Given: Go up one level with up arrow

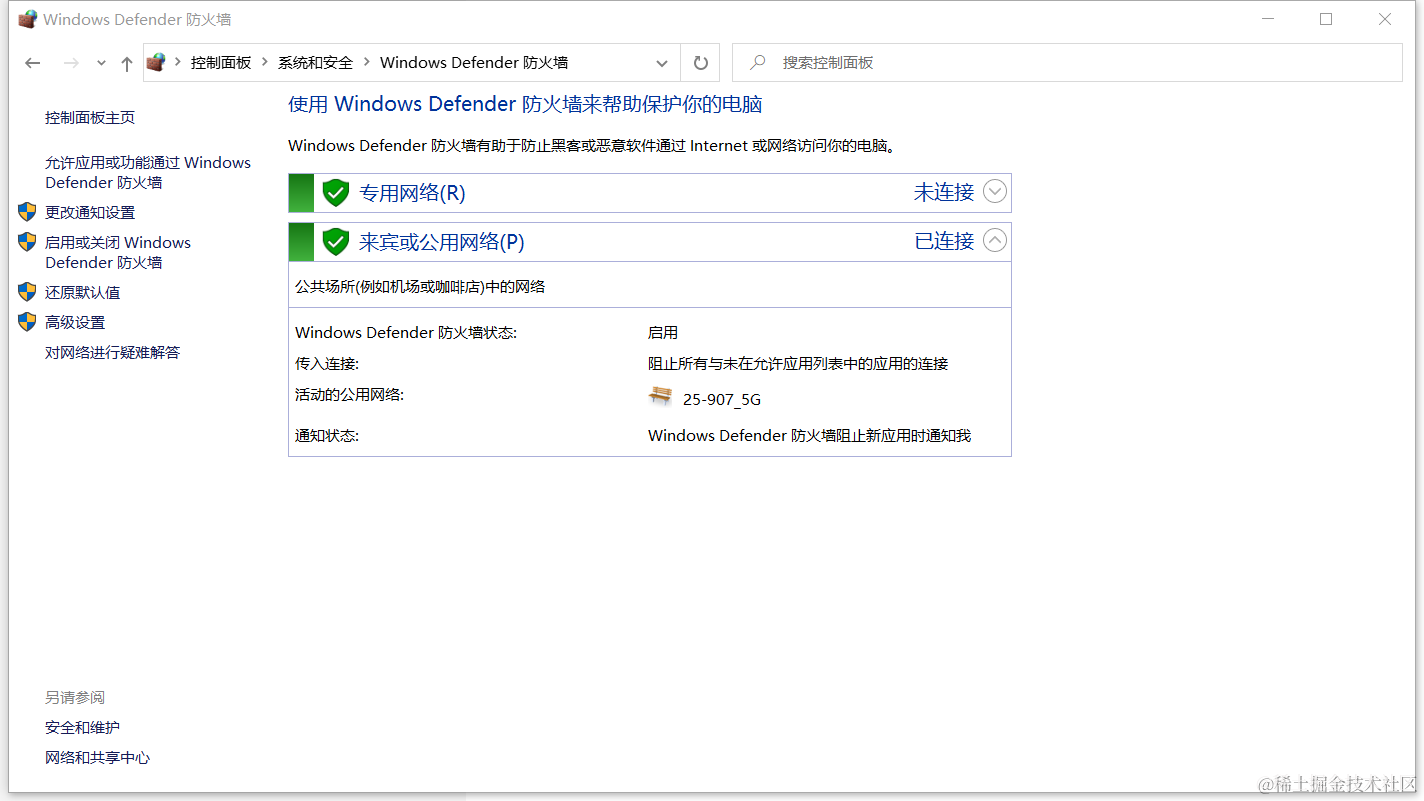Looking at the screenshot, I should tap(126, 63).
